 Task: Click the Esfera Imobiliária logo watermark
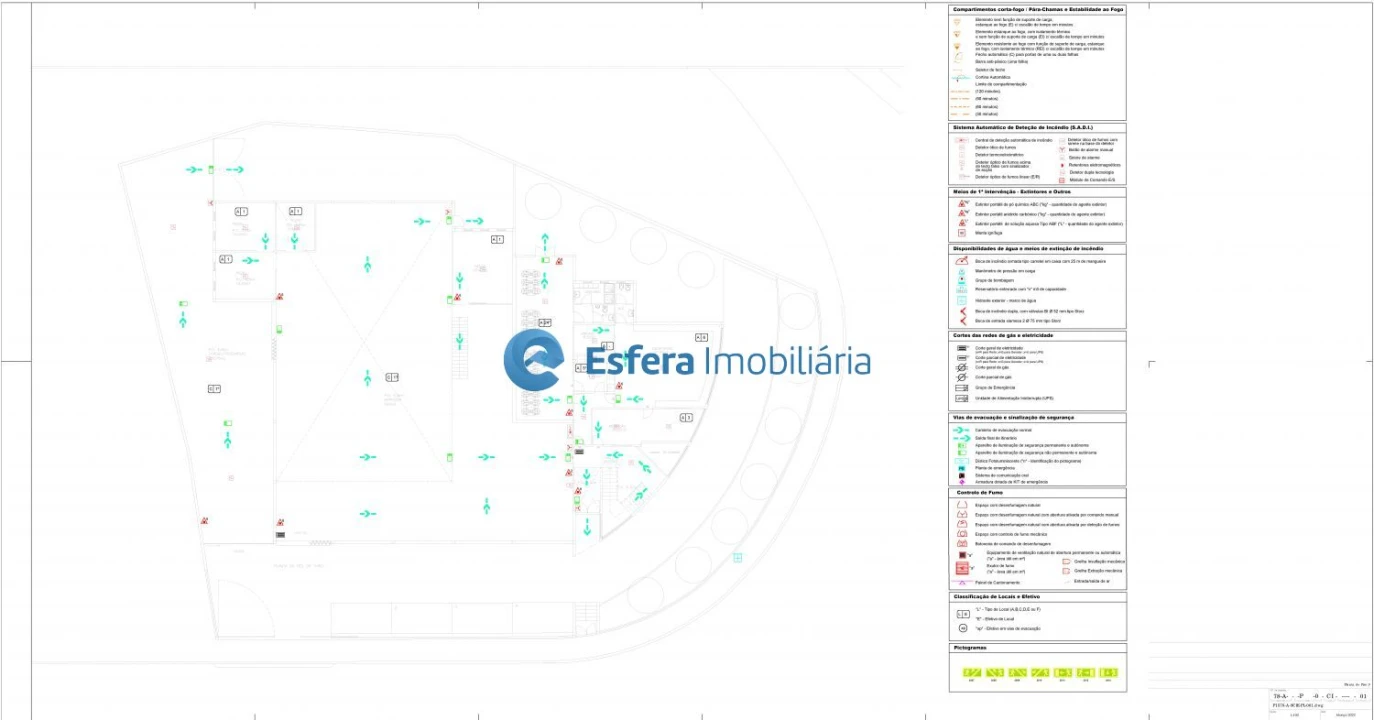point(686,361)
